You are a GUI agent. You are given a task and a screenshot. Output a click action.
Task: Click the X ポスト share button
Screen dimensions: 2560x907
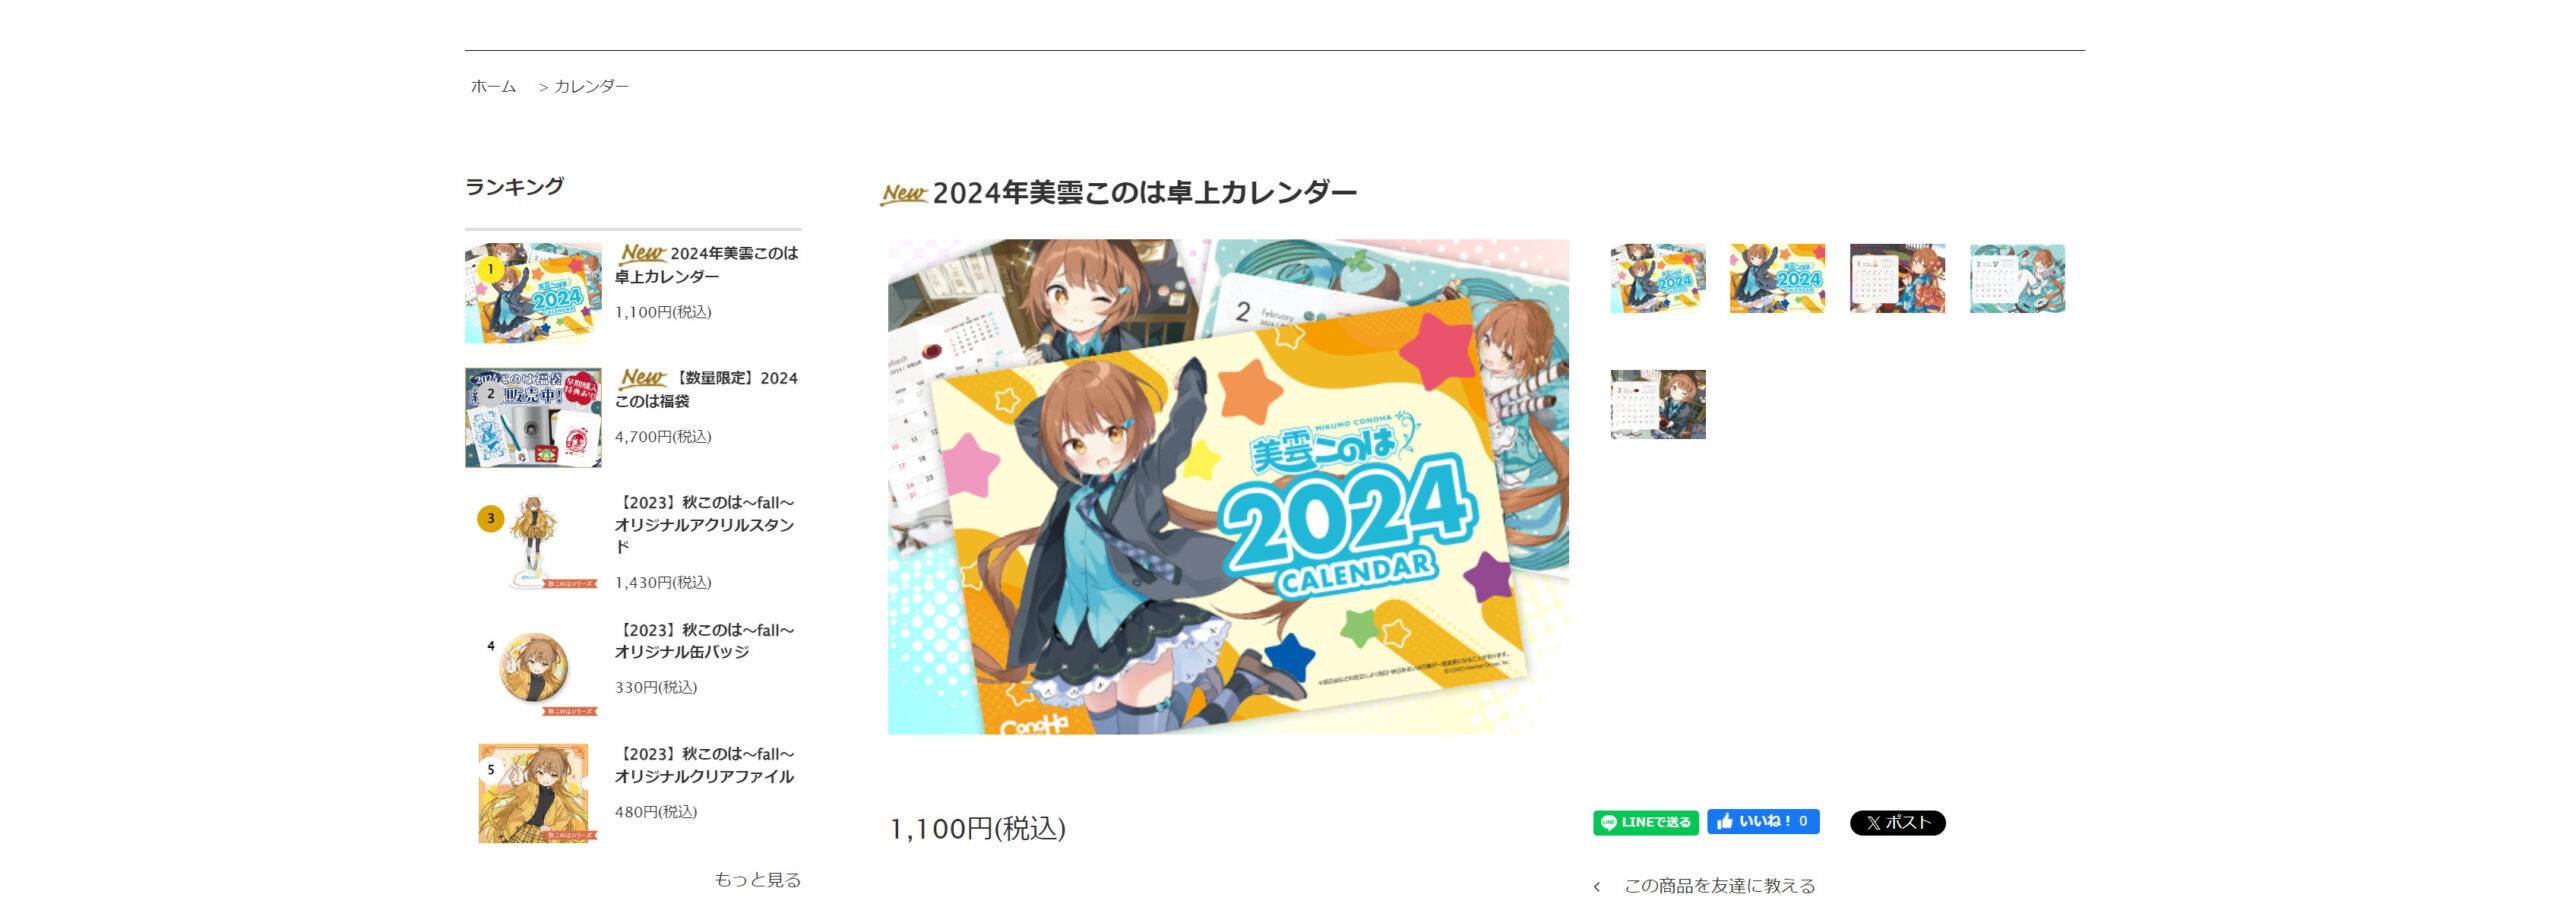pos(1897,822)
